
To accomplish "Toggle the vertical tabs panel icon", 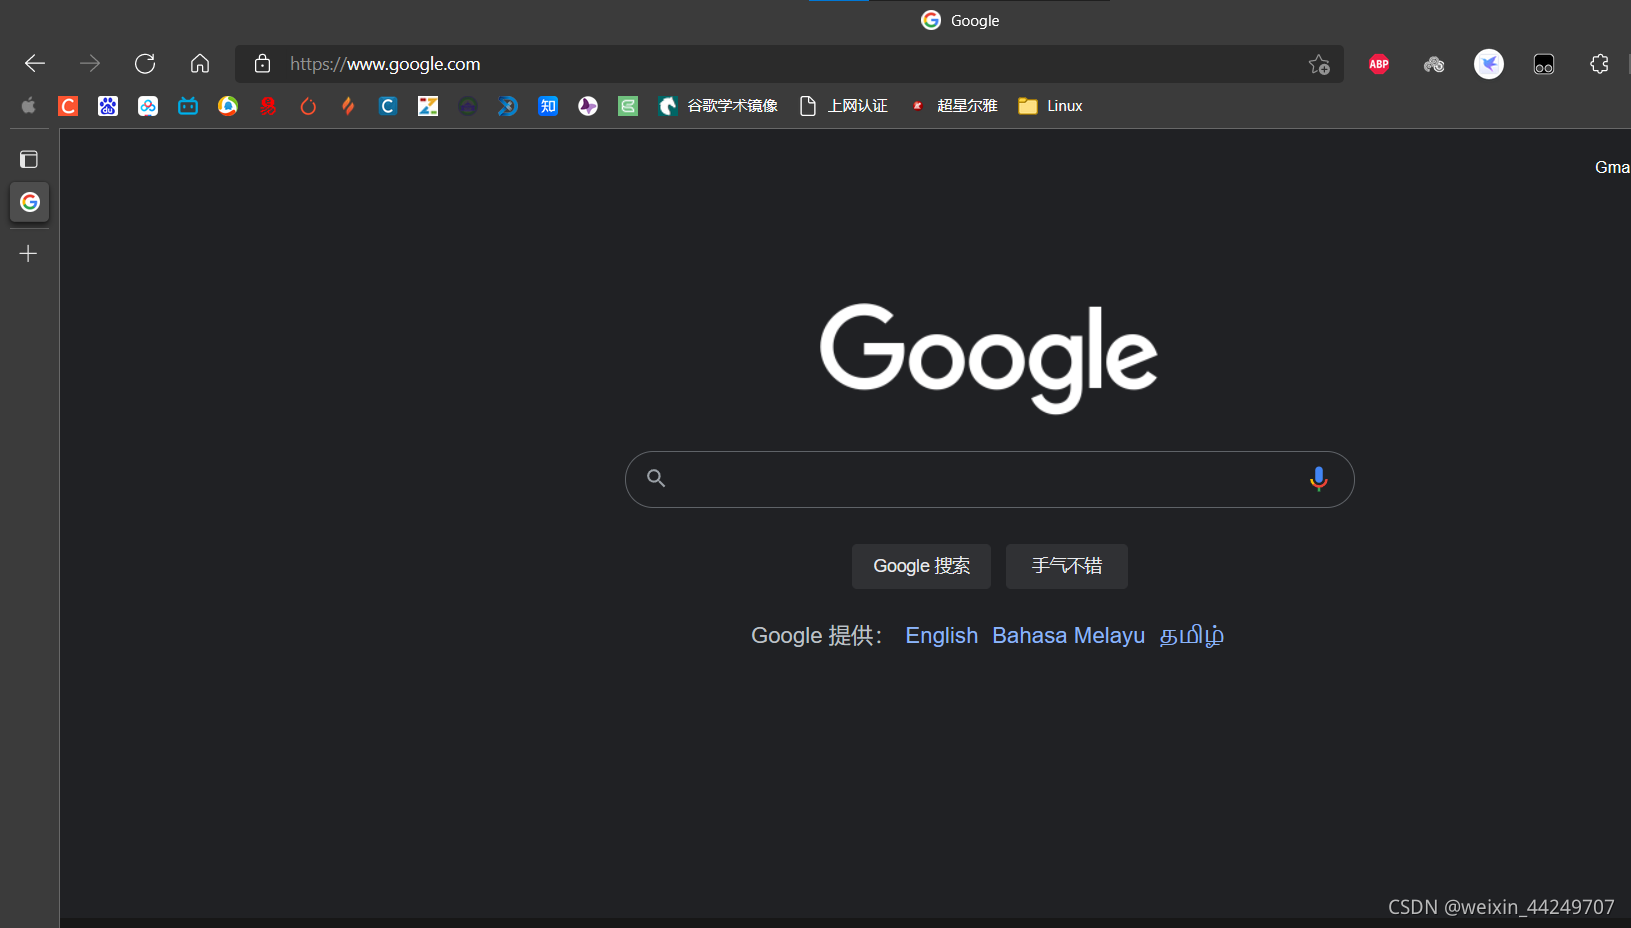I will click(29, 159).
